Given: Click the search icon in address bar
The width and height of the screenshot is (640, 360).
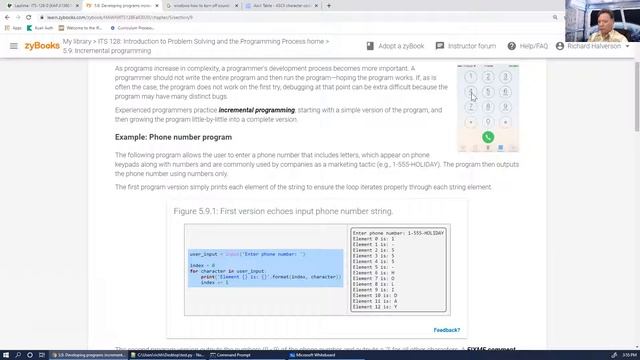Looking at the screenshot, I should pos(555,18).
